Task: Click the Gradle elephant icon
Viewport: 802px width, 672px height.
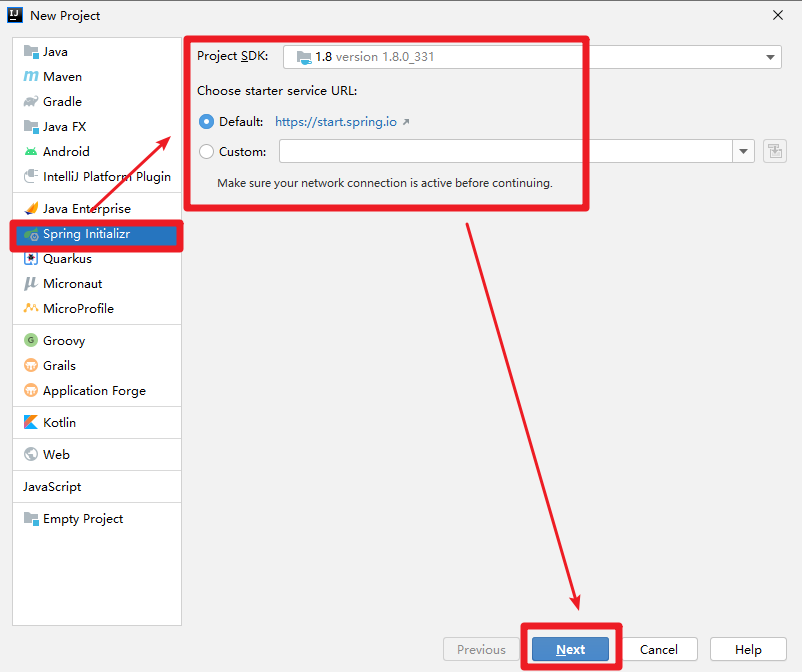Action: pyautogui.click(x=31, y=101)
